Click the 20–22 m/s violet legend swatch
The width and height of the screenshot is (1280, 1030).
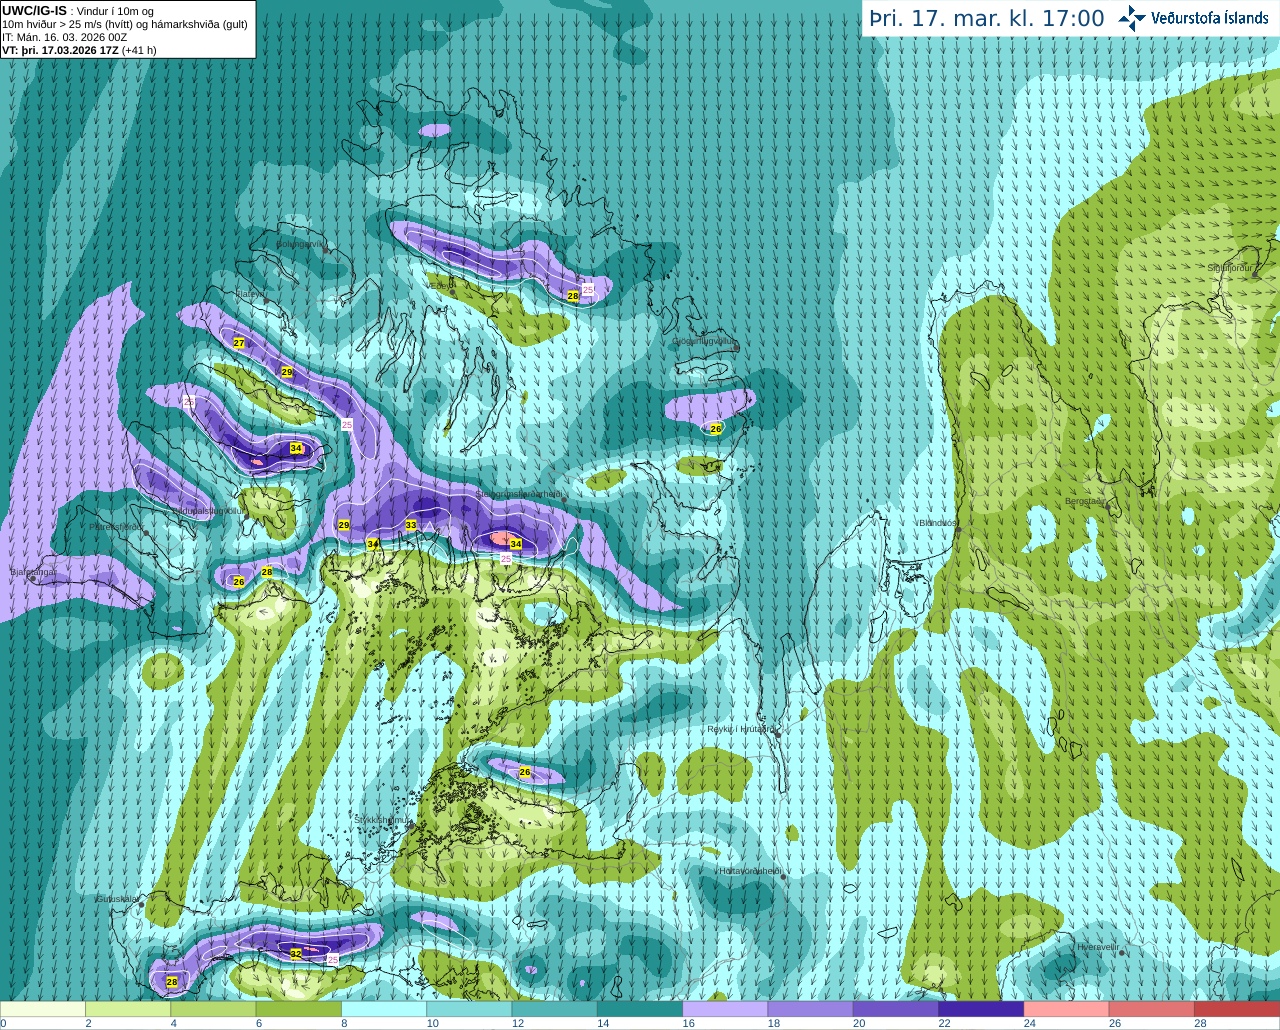tap(896, 1009)
